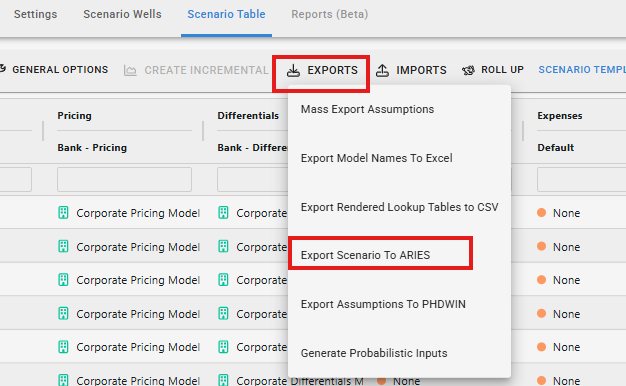This screenshot has height=386, width=626.
Task: Open the Reports (Beta) tab
Action: (x=329, y=14)
